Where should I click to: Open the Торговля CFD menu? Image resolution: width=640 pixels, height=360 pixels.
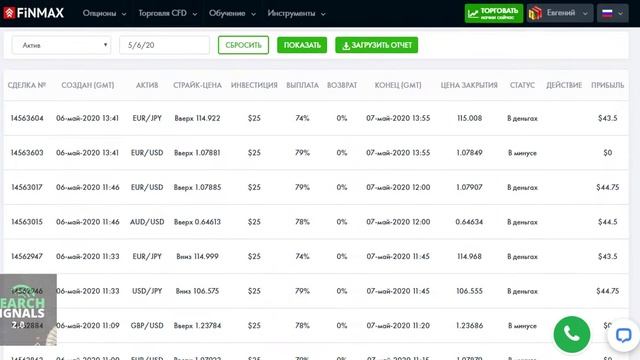tap(167, 13)
